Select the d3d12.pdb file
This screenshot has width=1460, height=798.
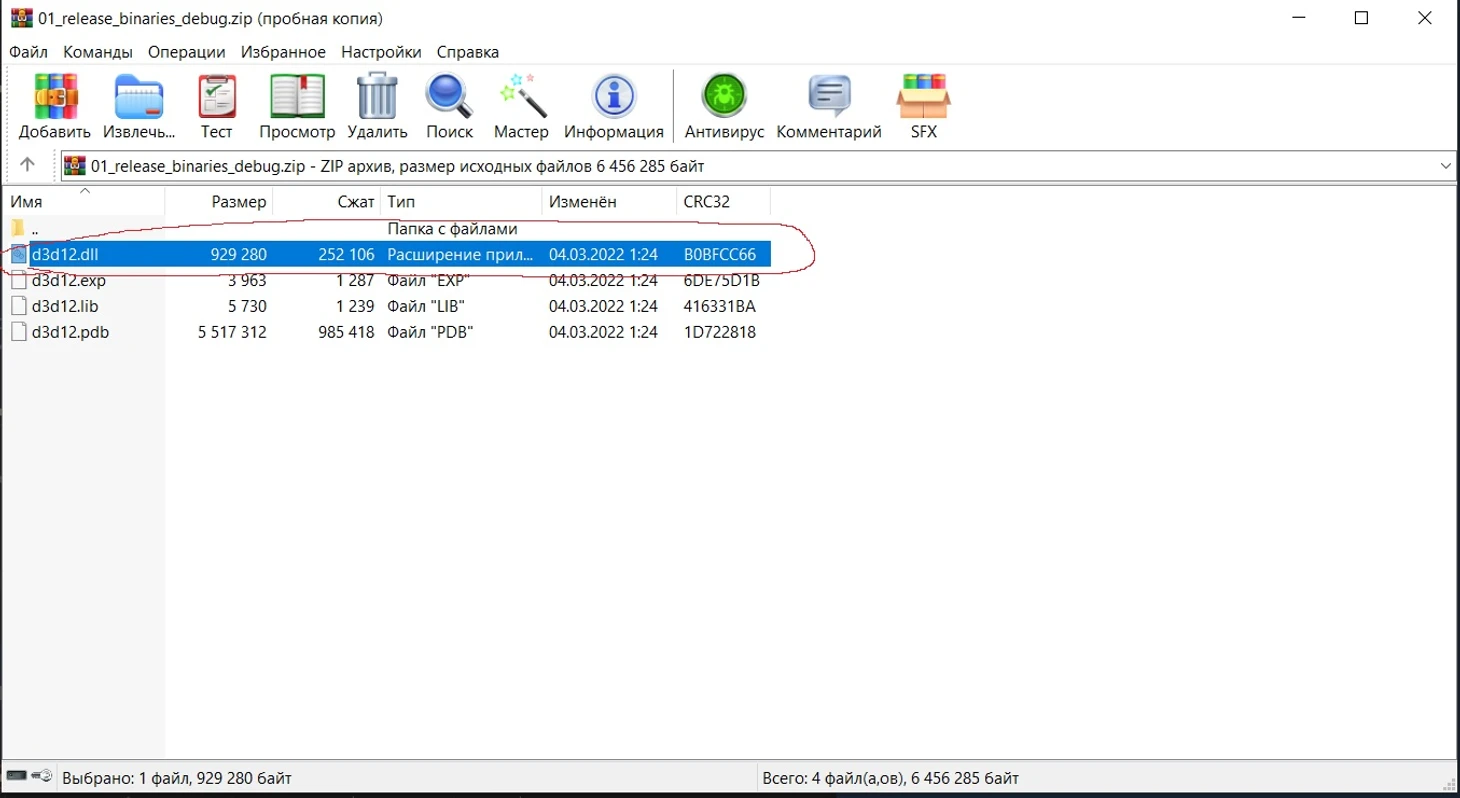70,332
